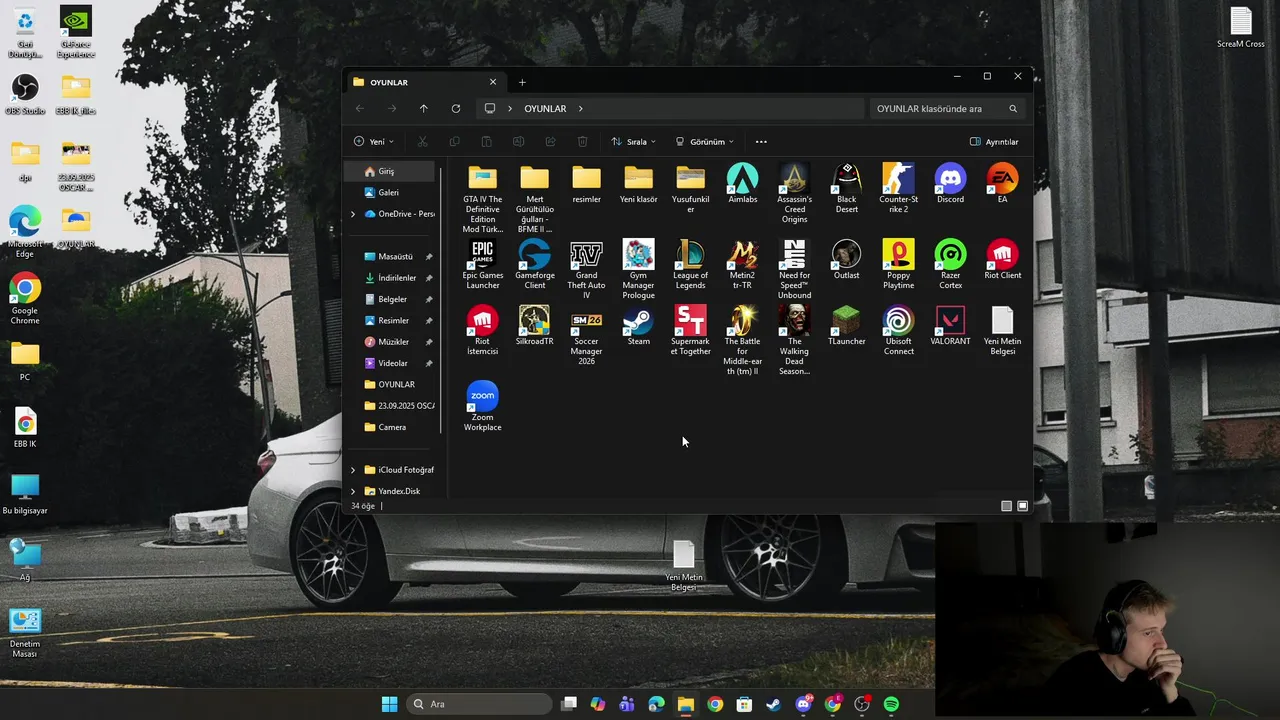Open the Sırala sort dropdown
Screen dimensions: 1280x720
[633, 142]
